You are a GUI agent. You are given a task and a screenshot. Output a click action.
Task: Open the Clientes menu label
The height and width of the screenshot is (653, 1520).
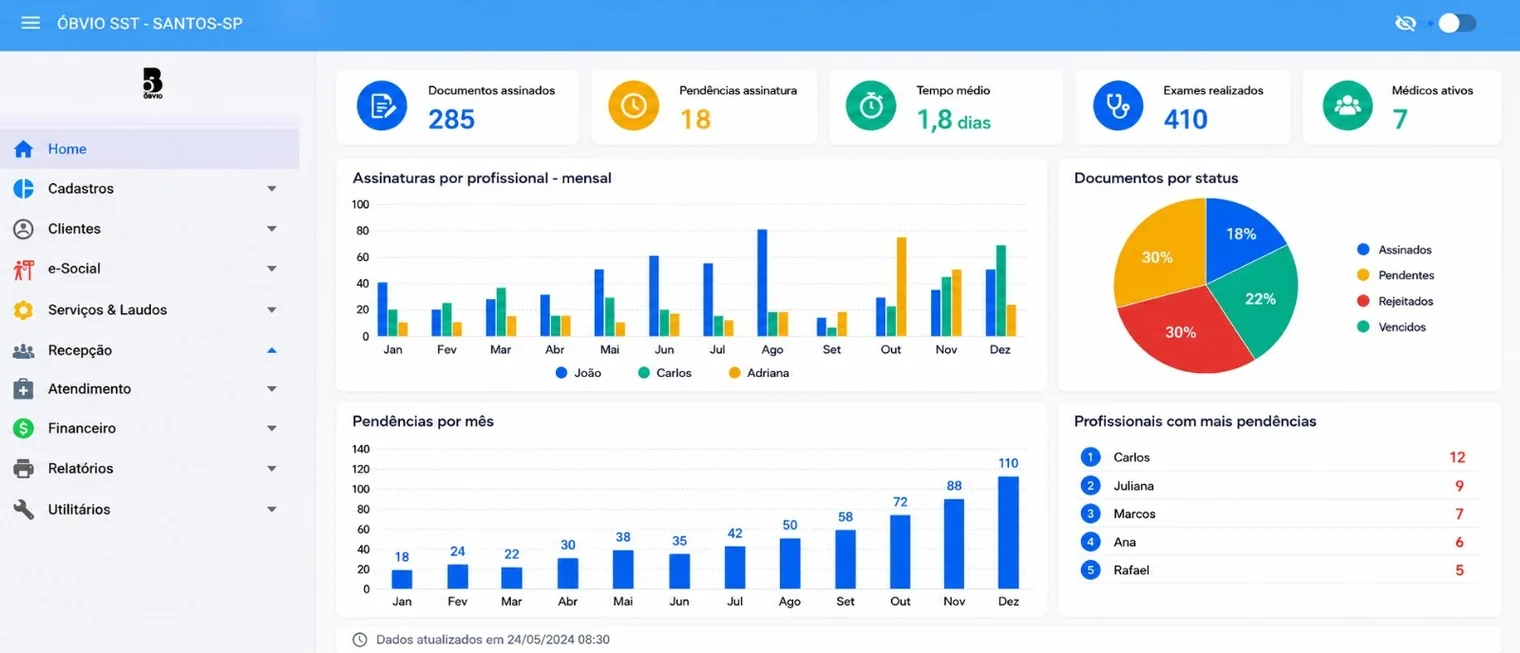[x=74, y=229]
